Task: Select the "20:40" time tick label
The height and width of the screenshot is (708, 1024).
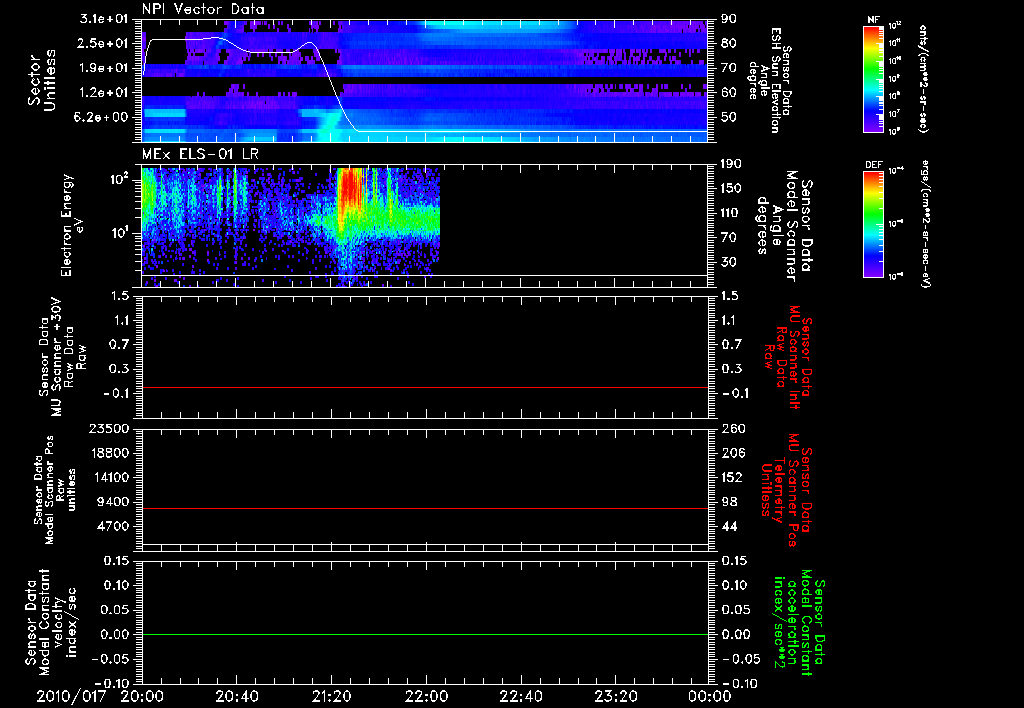Action: click(x=236, y=696)
